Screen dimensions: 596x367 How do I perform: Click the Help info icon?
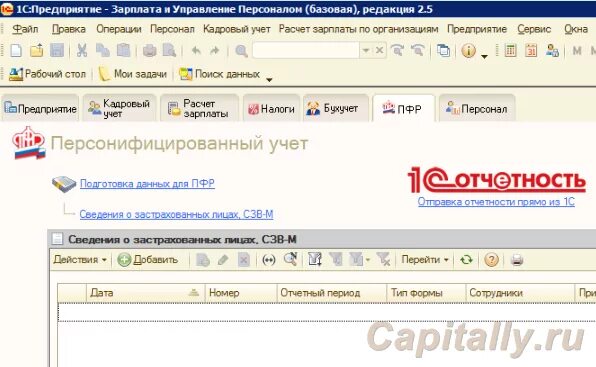coord(468,50)
